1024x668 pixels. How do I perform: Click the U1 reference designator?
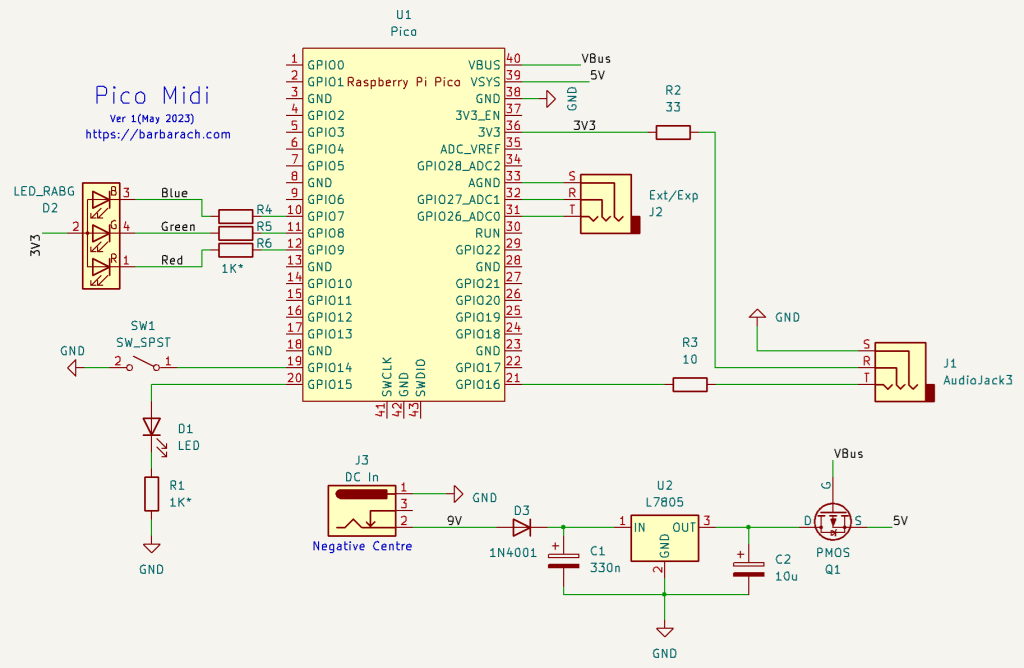404,15
